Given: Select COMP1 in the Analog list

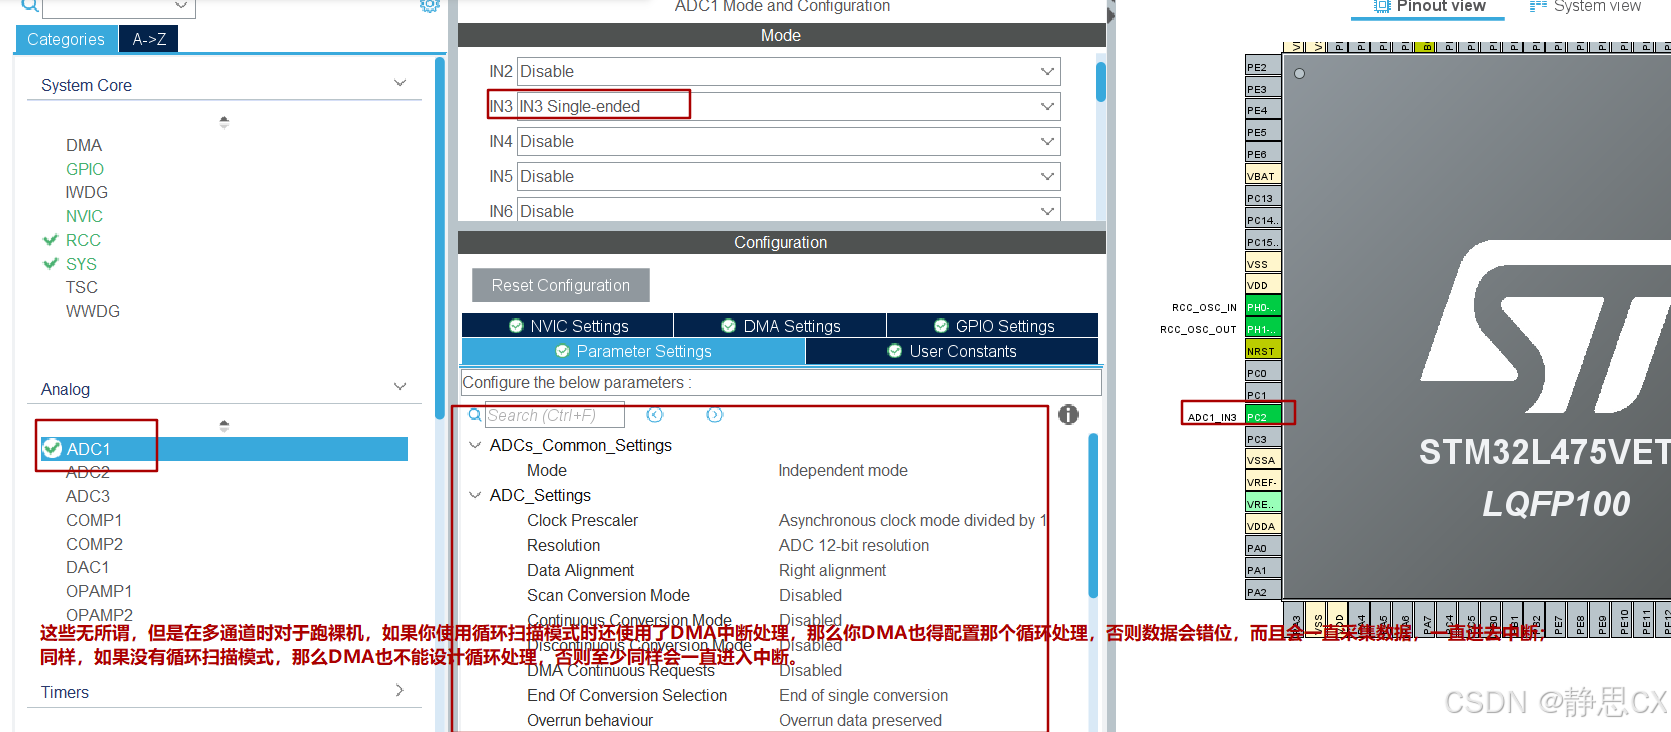Looking at the screenshot, I should pyautogui.click(x=94, y=520).
